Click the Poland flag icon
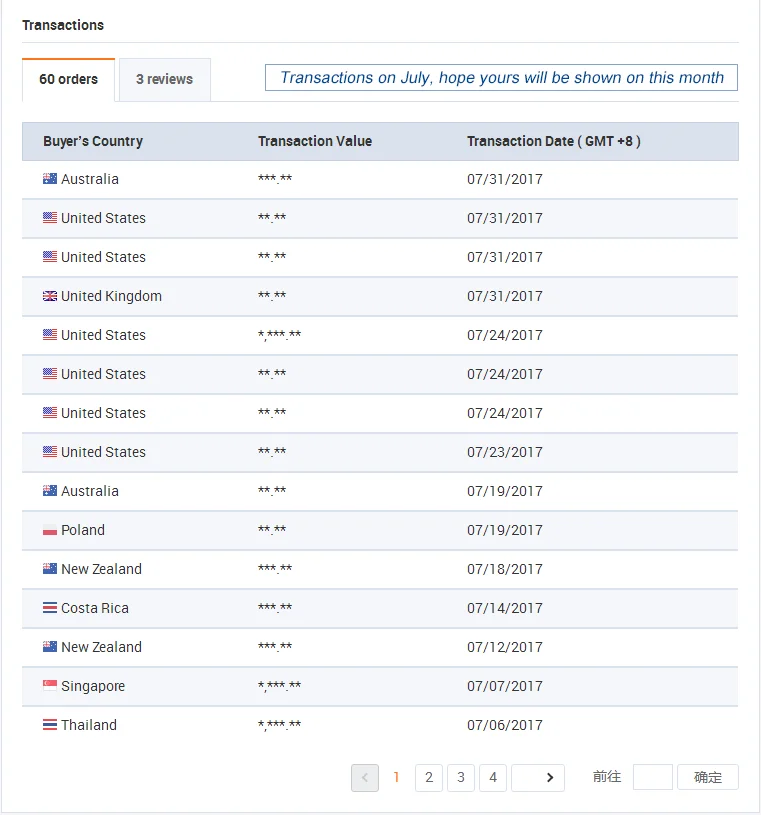 coord(50,530)
